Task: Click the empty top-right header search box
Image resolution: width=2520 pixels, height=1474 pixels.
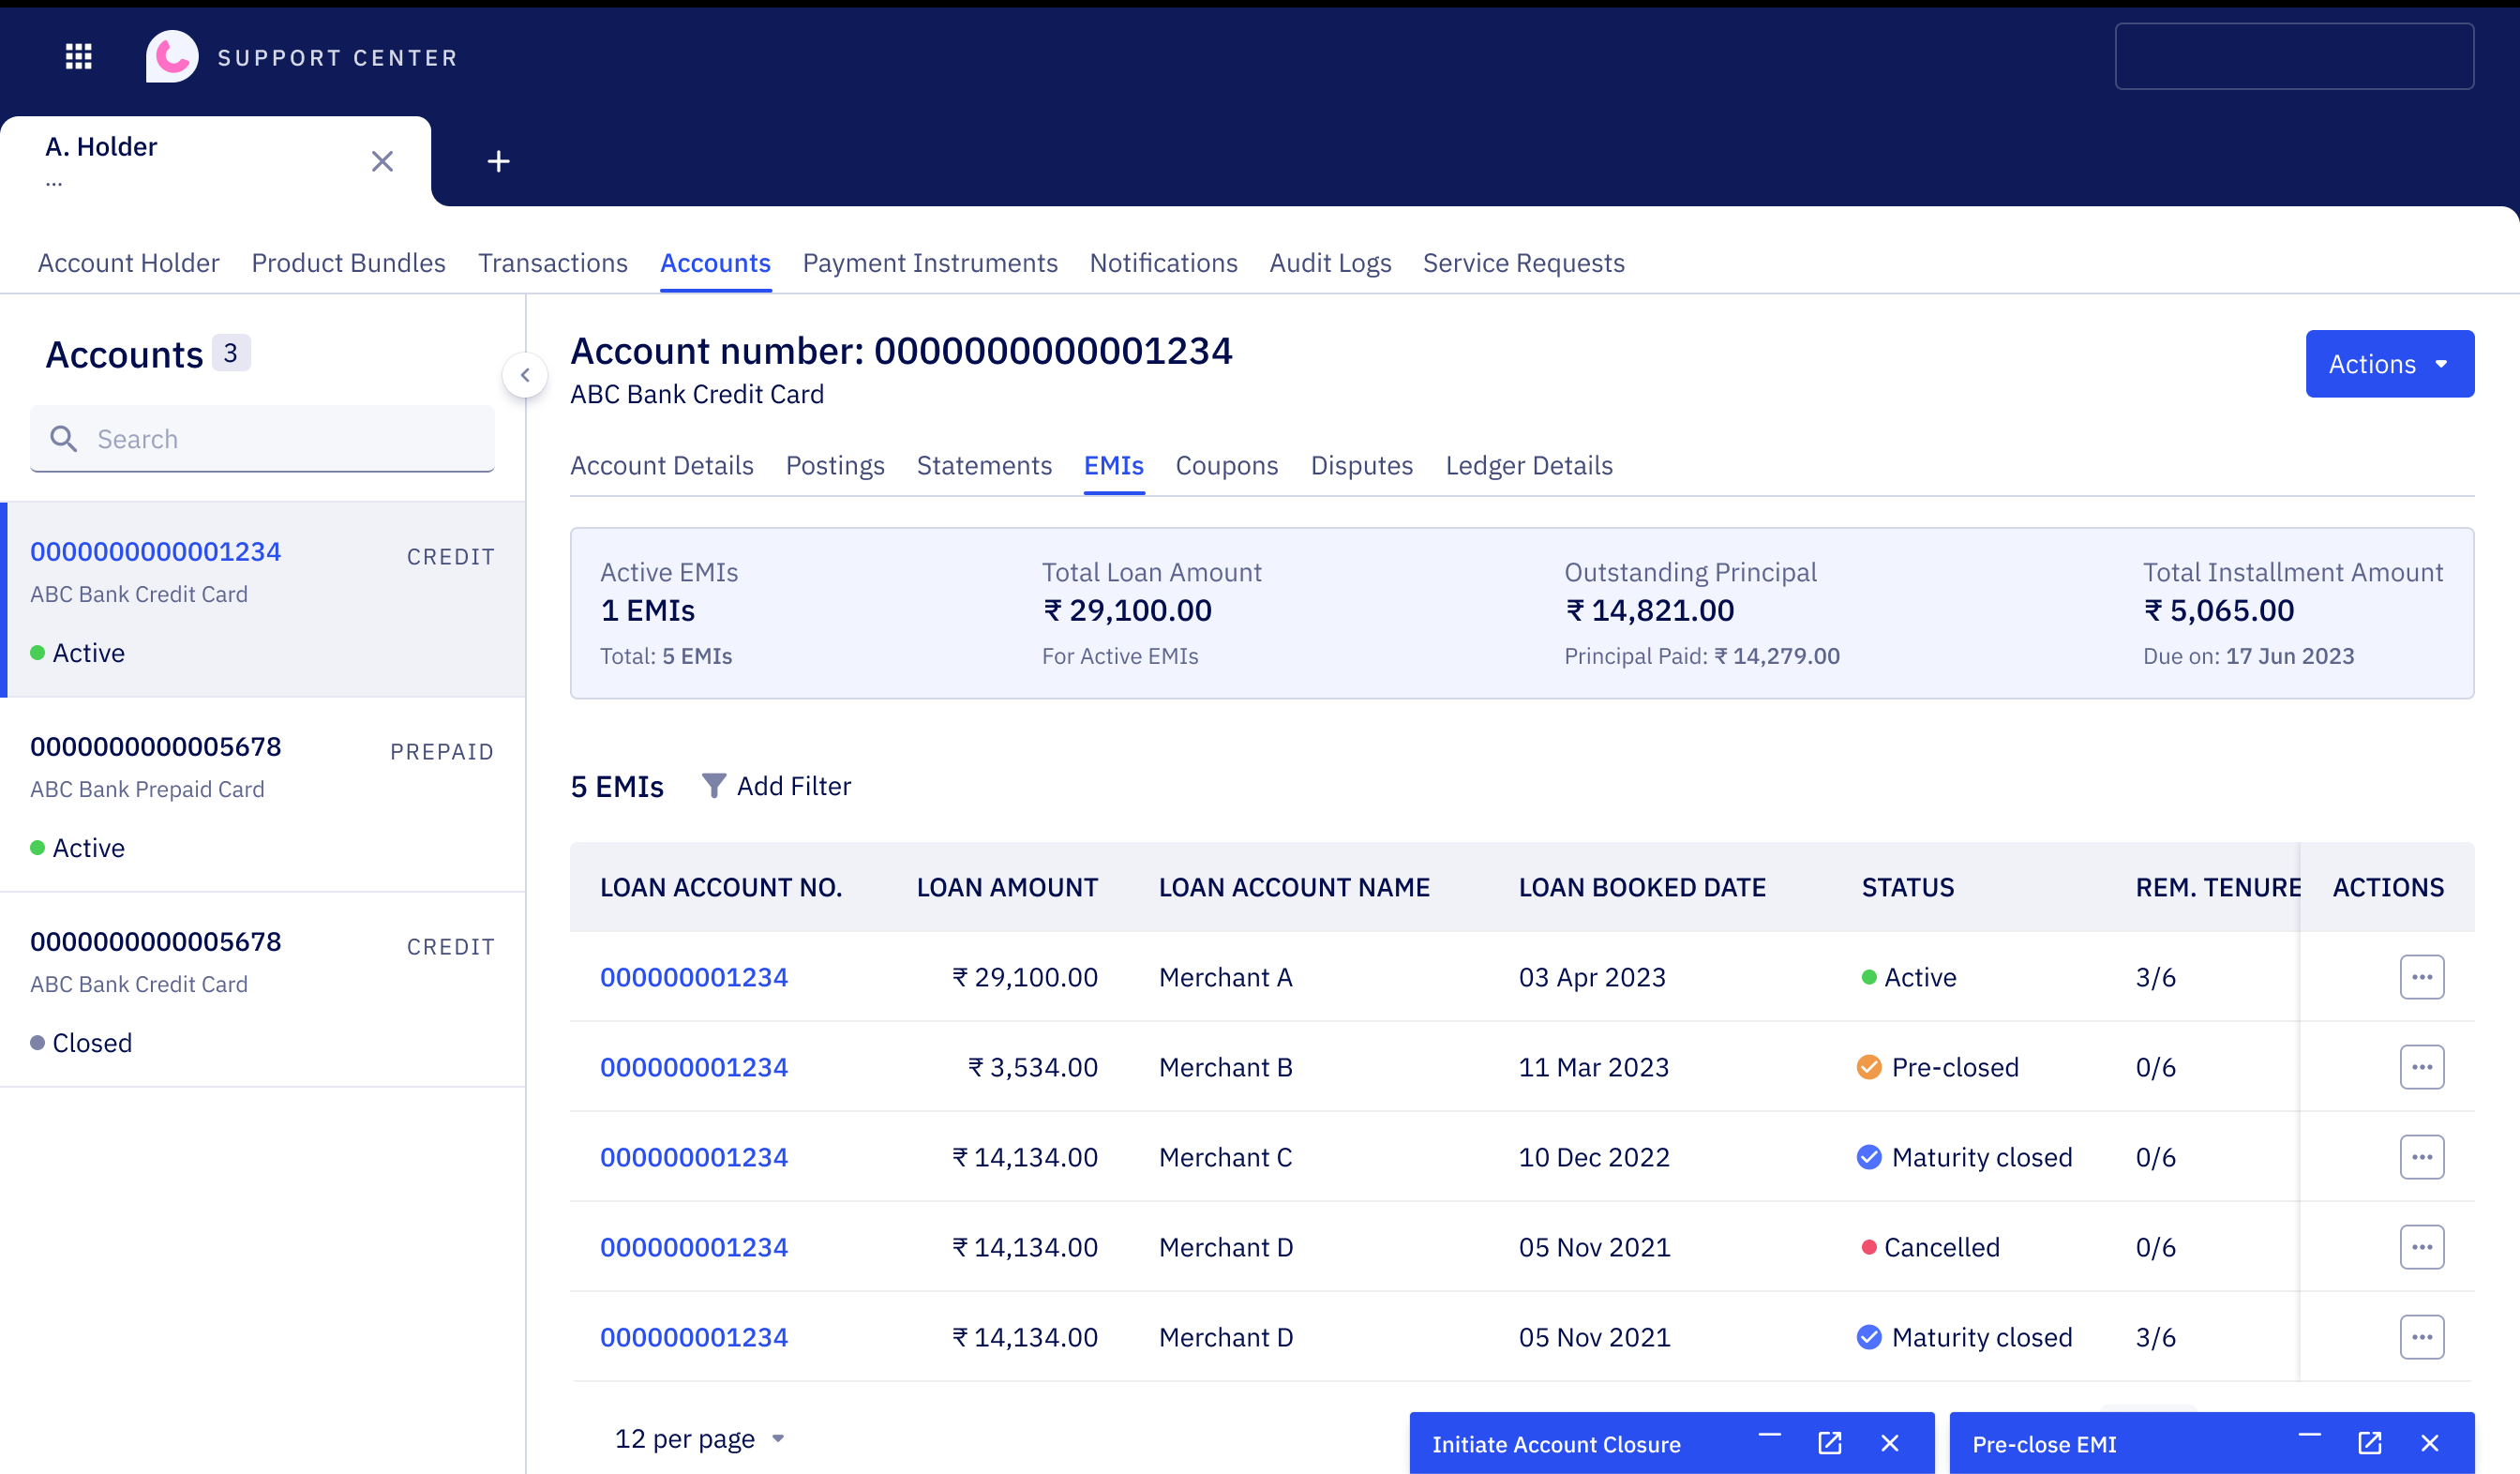Action: point(2294,57)
